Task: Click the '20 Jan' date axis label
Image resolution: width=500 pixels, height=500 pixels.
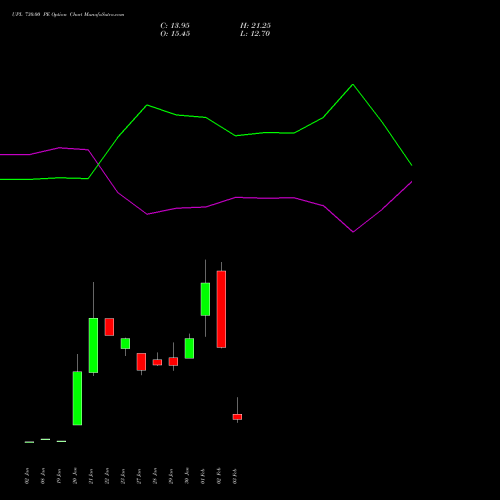Action: tap(75, 476)
